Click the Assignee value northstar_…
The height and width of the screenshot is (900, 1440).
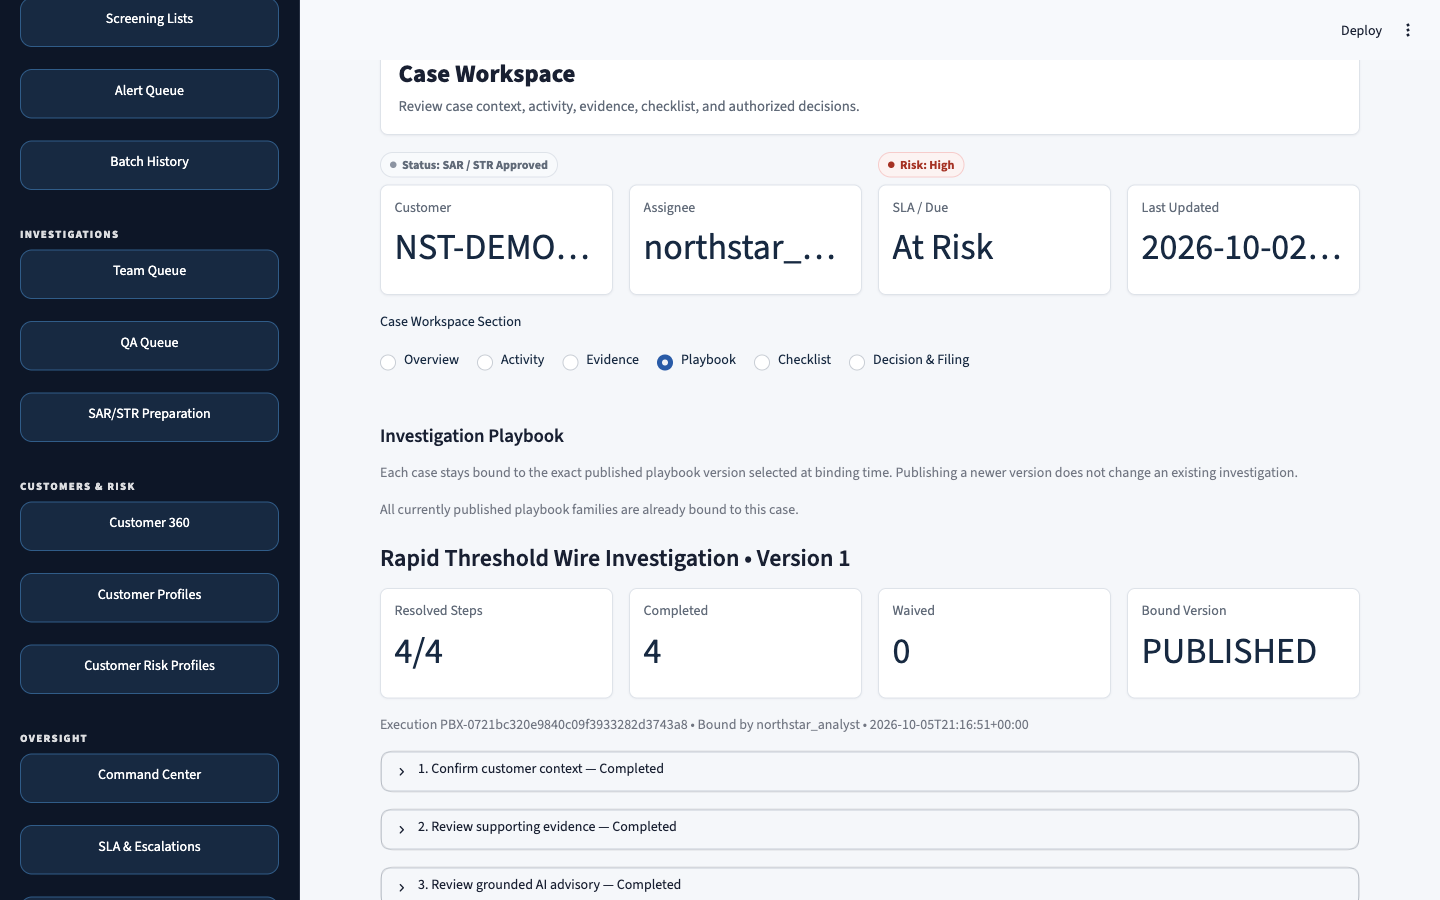(x=740, y=247)
